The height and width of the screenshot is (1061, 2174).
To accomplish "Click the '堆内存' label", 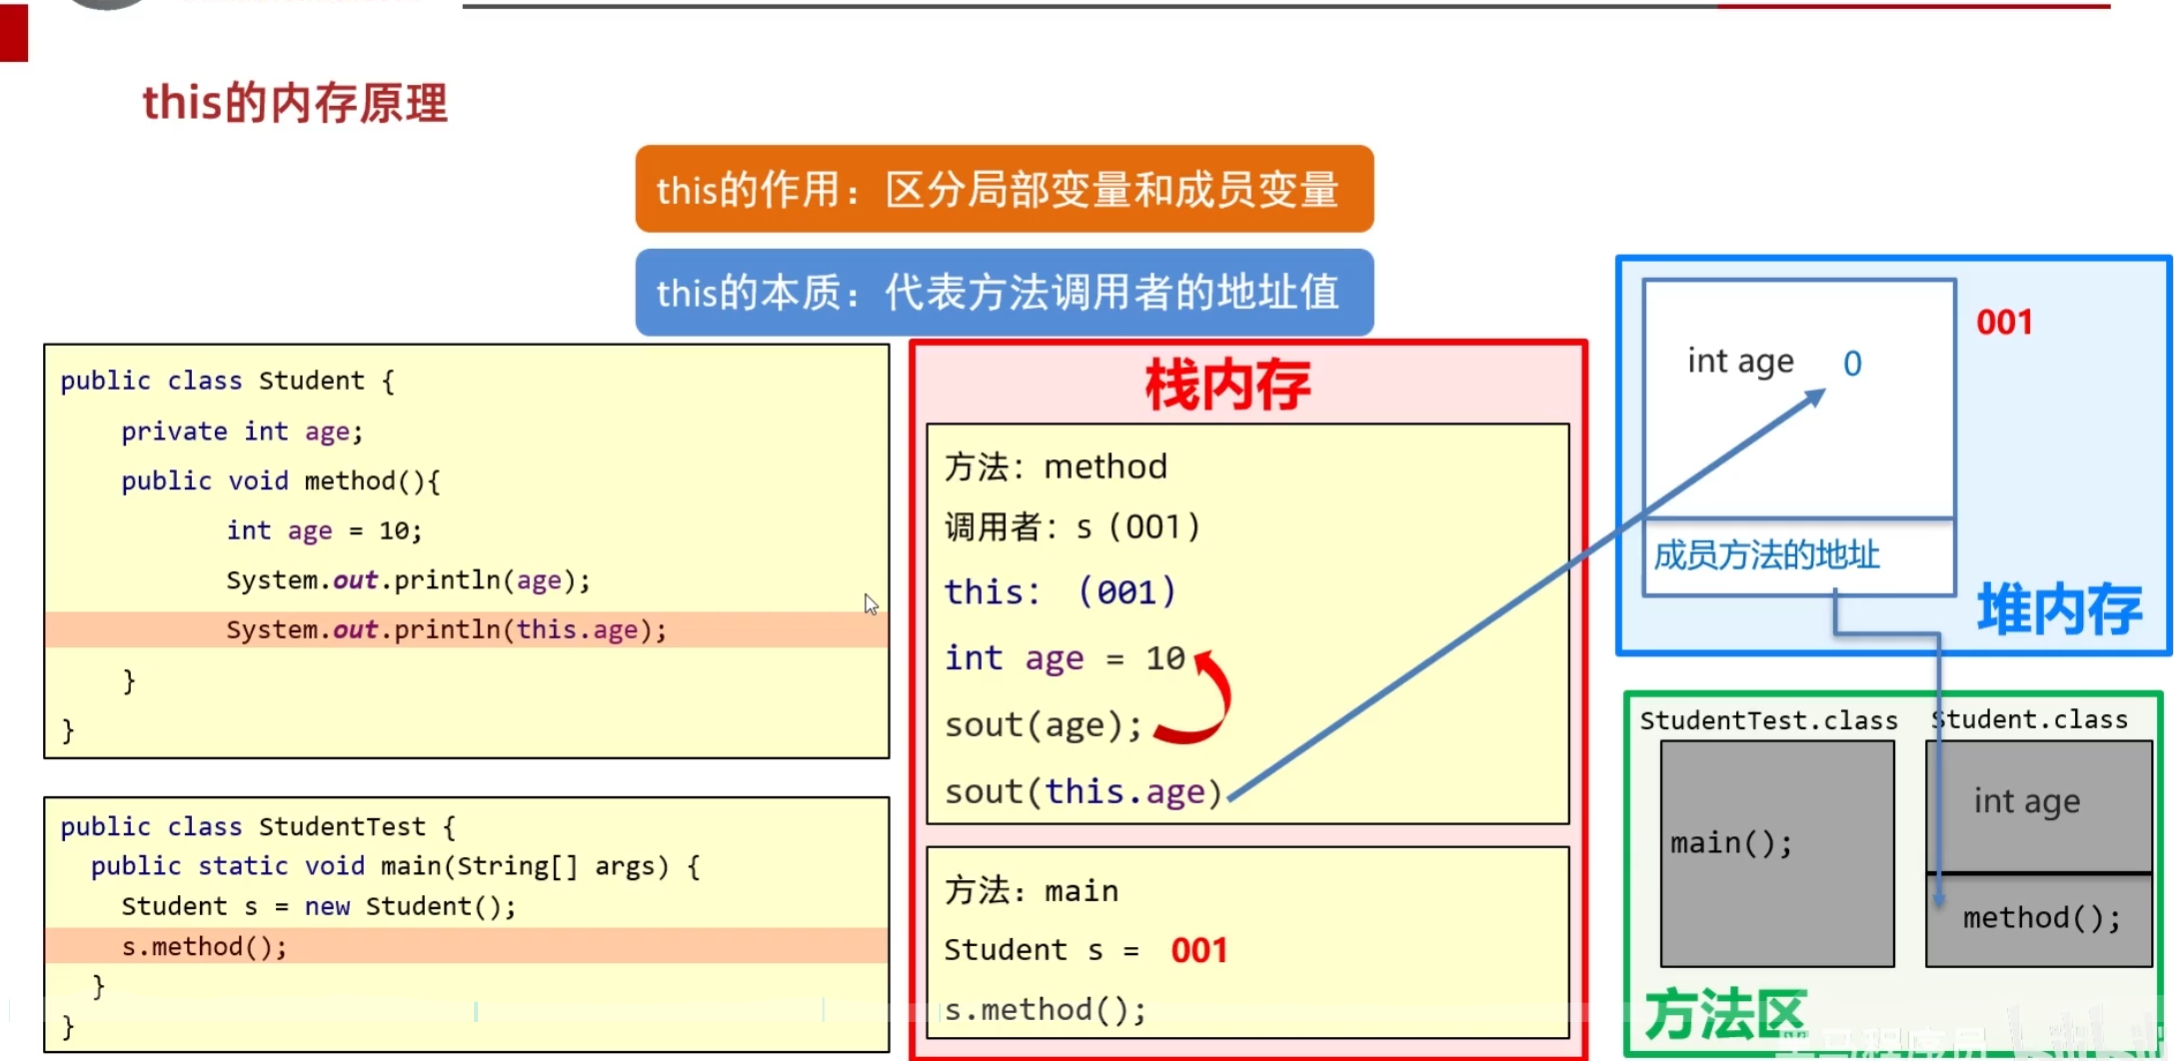I will [2059, 609].
